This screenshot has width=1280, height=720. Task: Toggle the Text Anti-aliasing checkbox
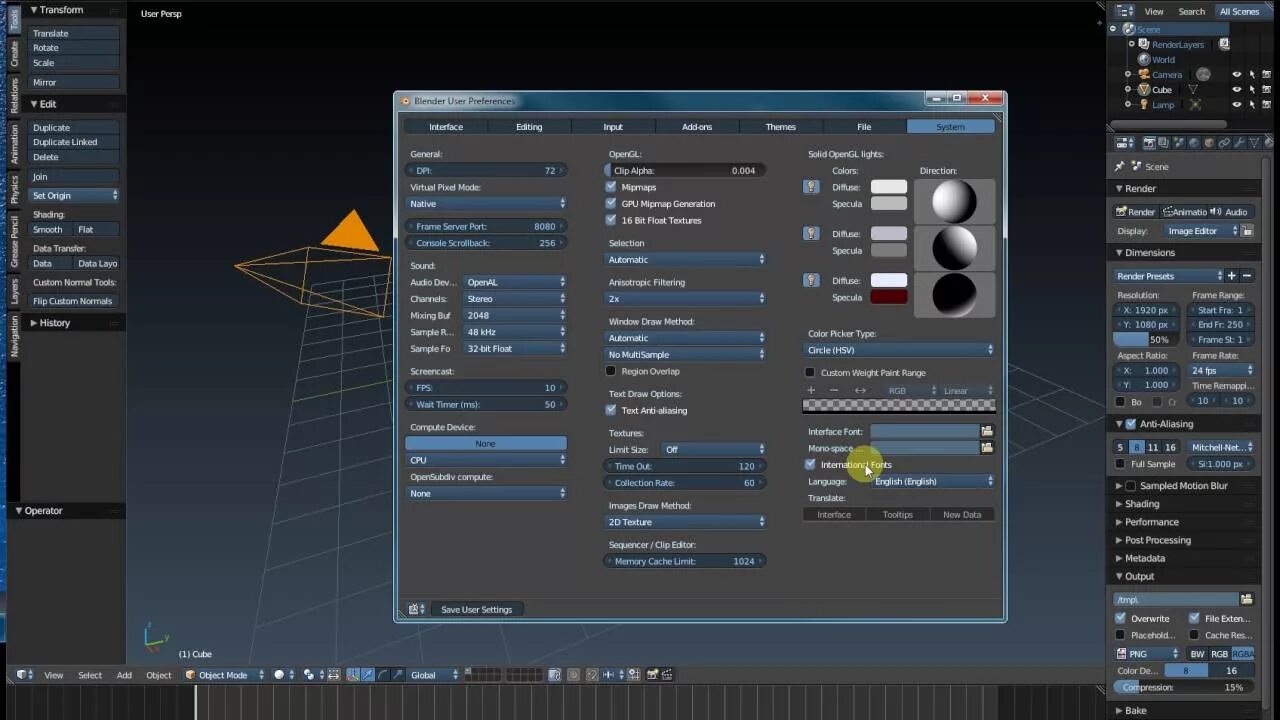[611, 410]
